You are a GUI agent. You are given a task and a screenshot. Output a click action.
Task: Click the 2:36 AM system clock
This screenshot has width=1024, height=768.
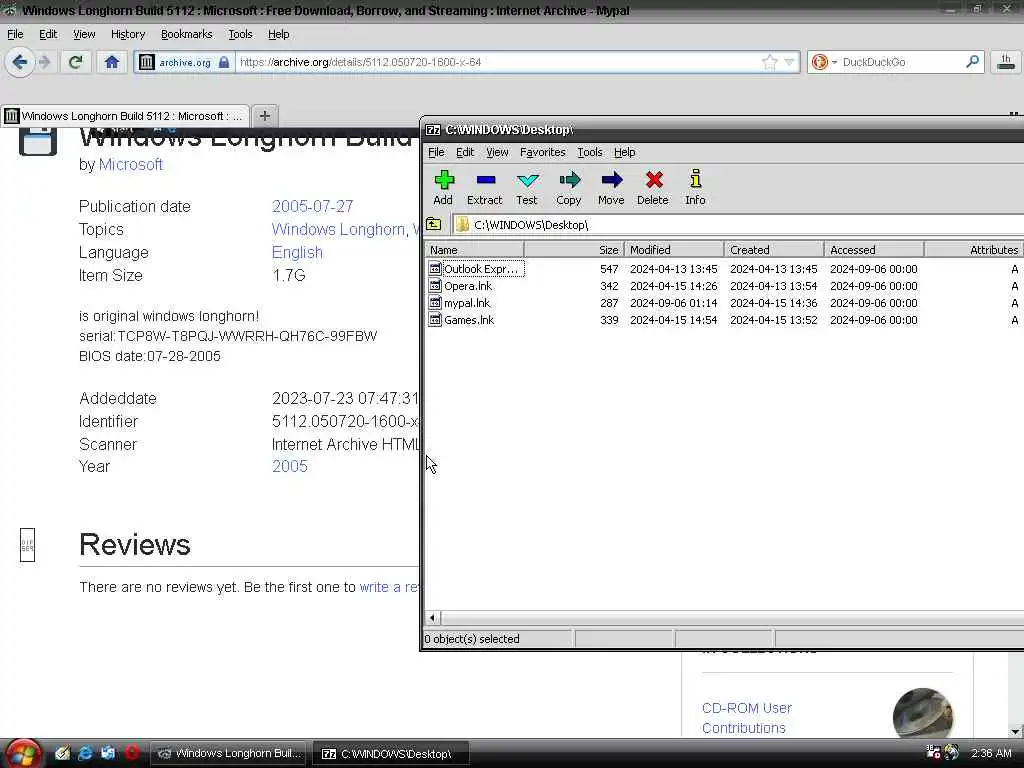click(991, 753)
